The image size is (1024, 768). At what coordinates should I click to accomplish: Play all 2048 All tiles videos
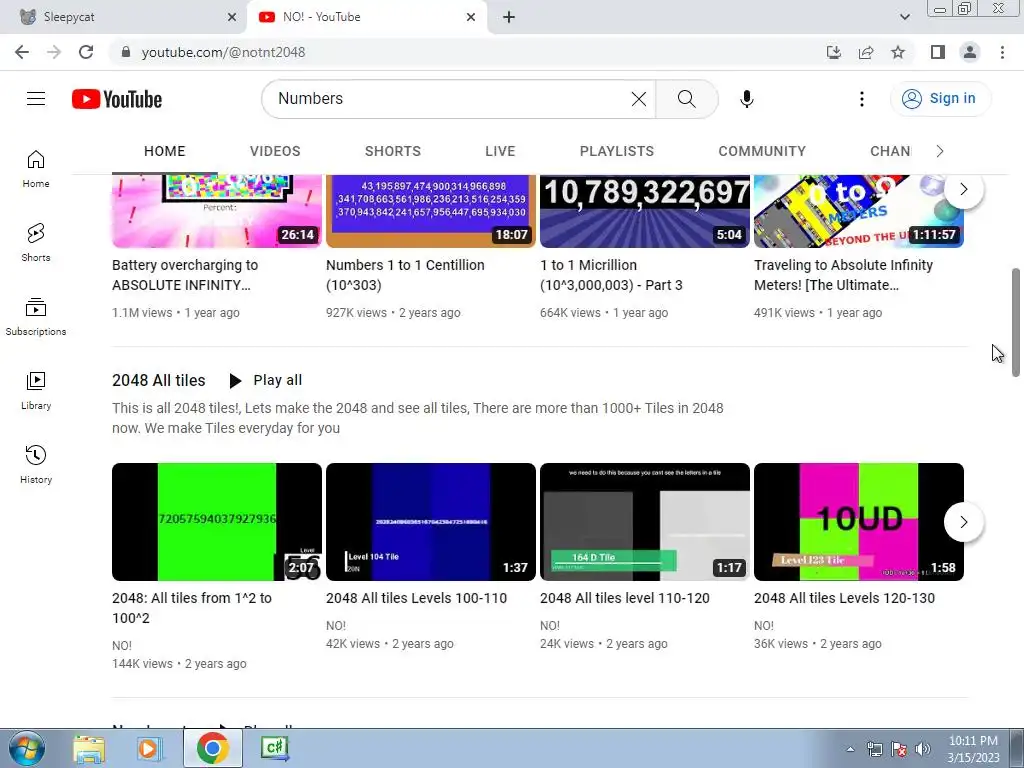266,380
